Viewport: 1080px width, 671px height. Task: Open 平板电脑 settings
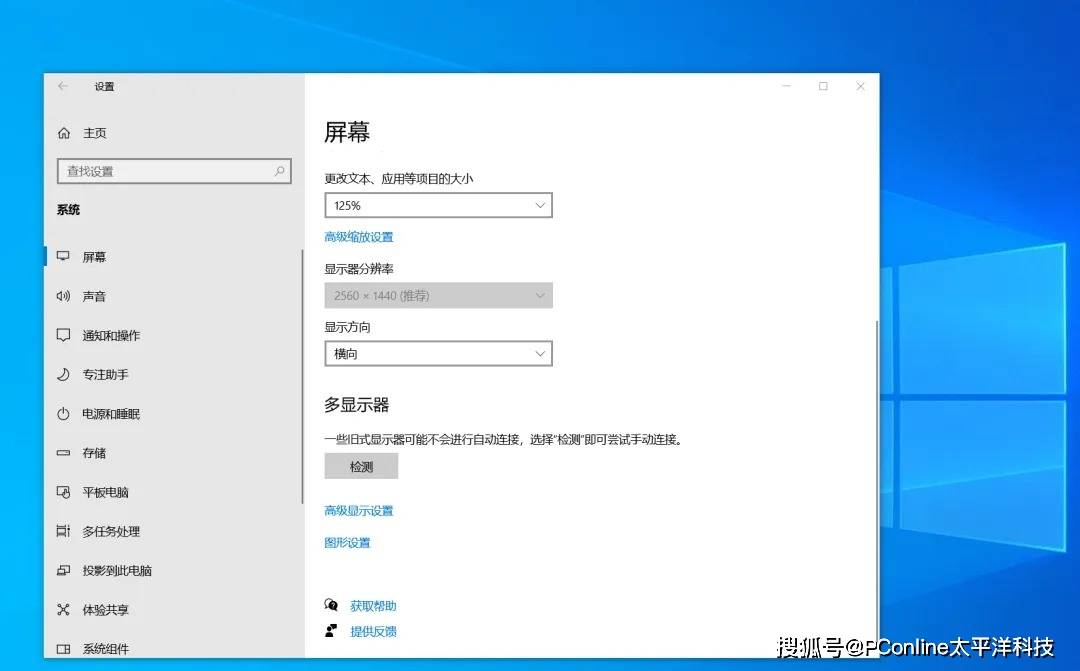point(105,492)
